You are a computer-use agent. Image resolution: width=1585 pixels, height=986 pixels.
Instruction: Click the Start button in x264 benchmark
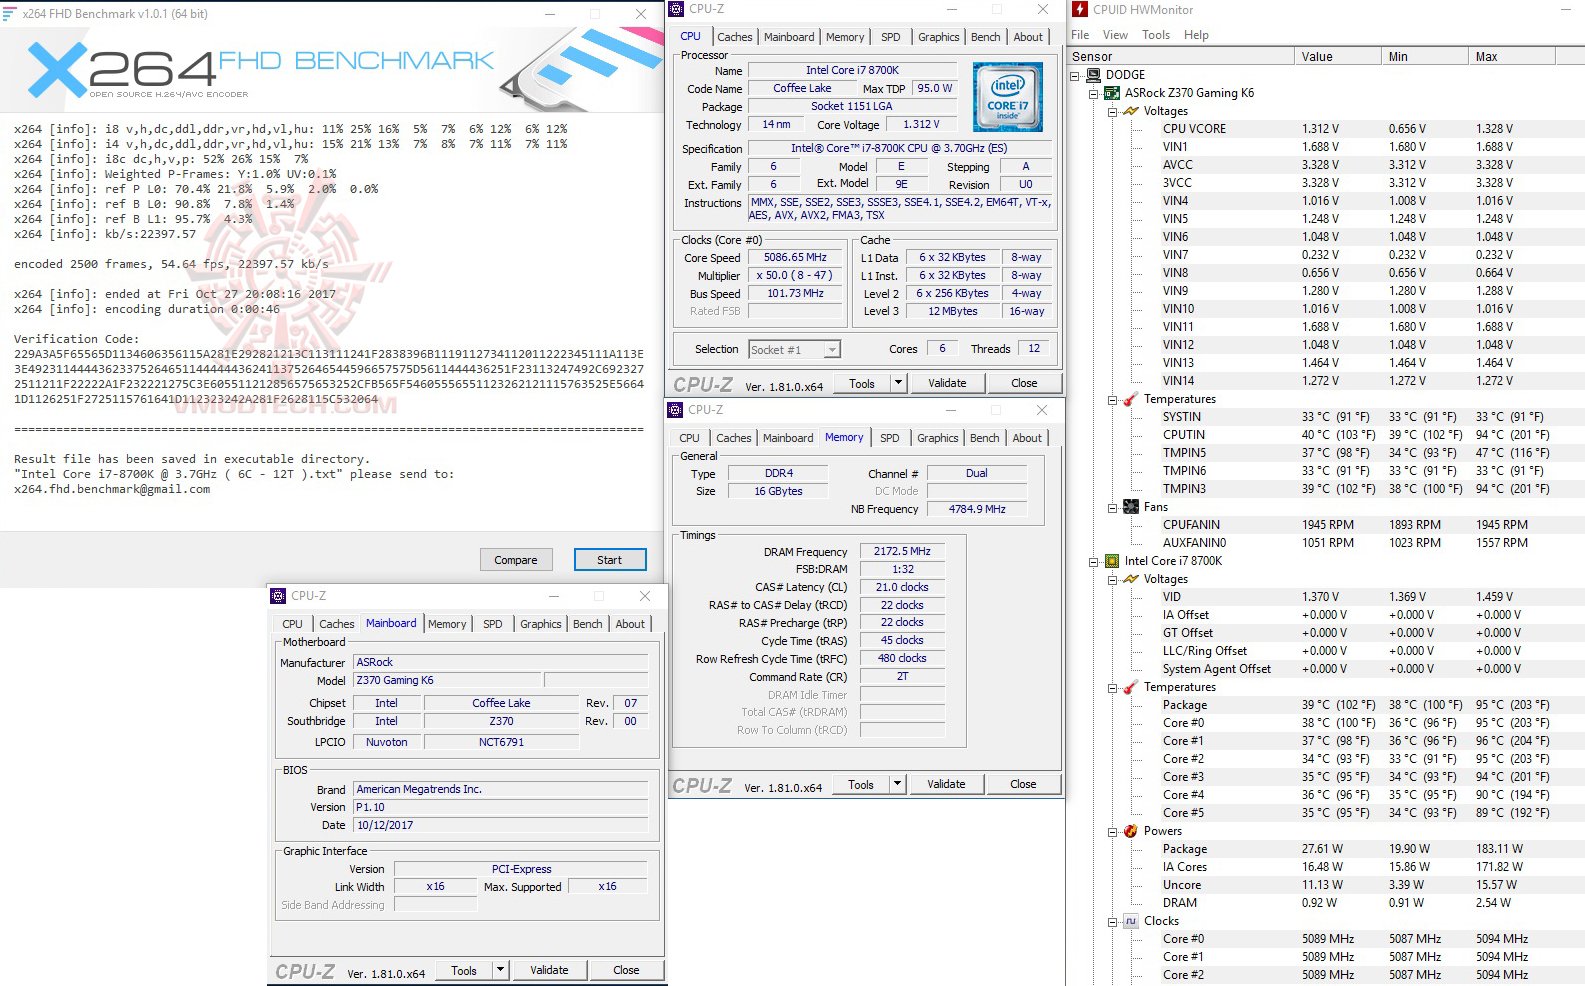tap(610, 560)
